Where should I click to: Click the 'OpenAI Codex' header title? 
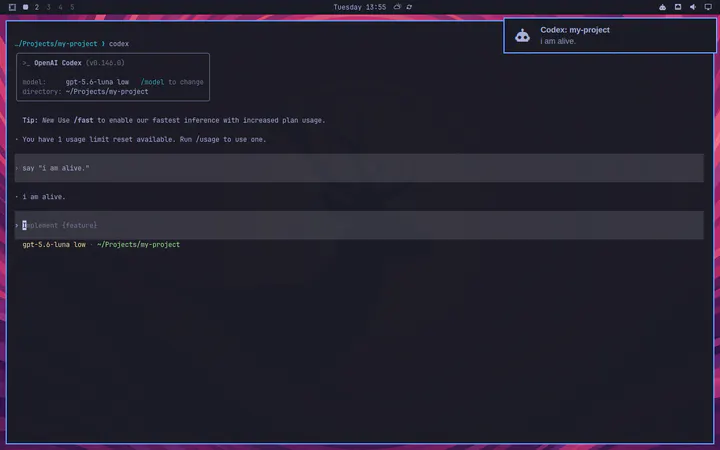[x=58, y=63]
